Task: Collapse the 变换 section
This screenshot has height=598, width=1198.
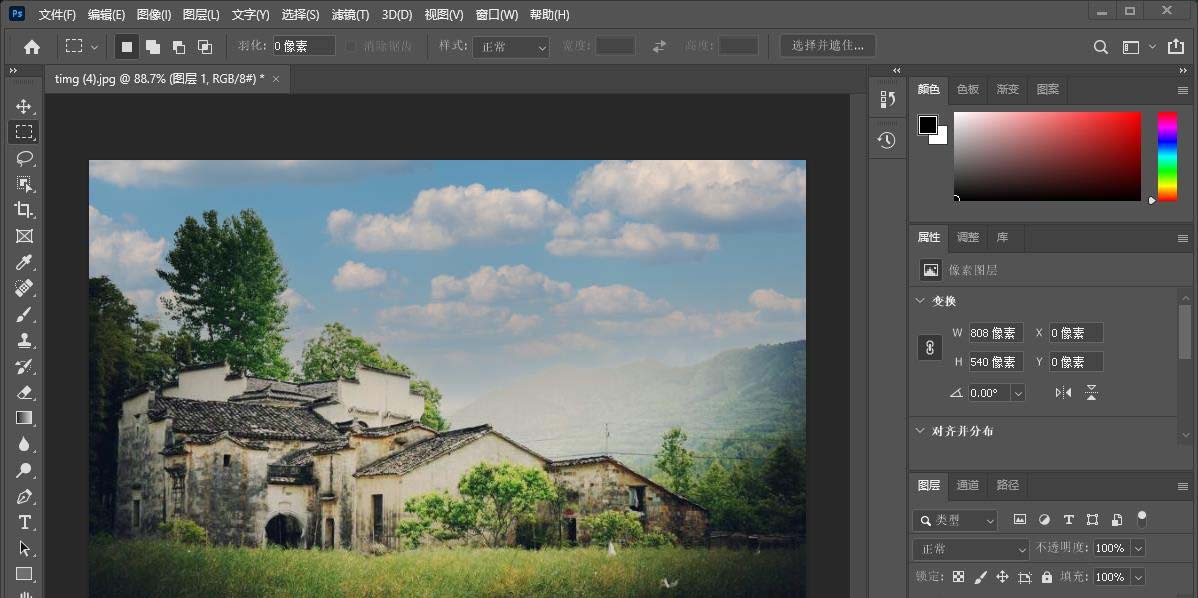Action: click(920, 300)
